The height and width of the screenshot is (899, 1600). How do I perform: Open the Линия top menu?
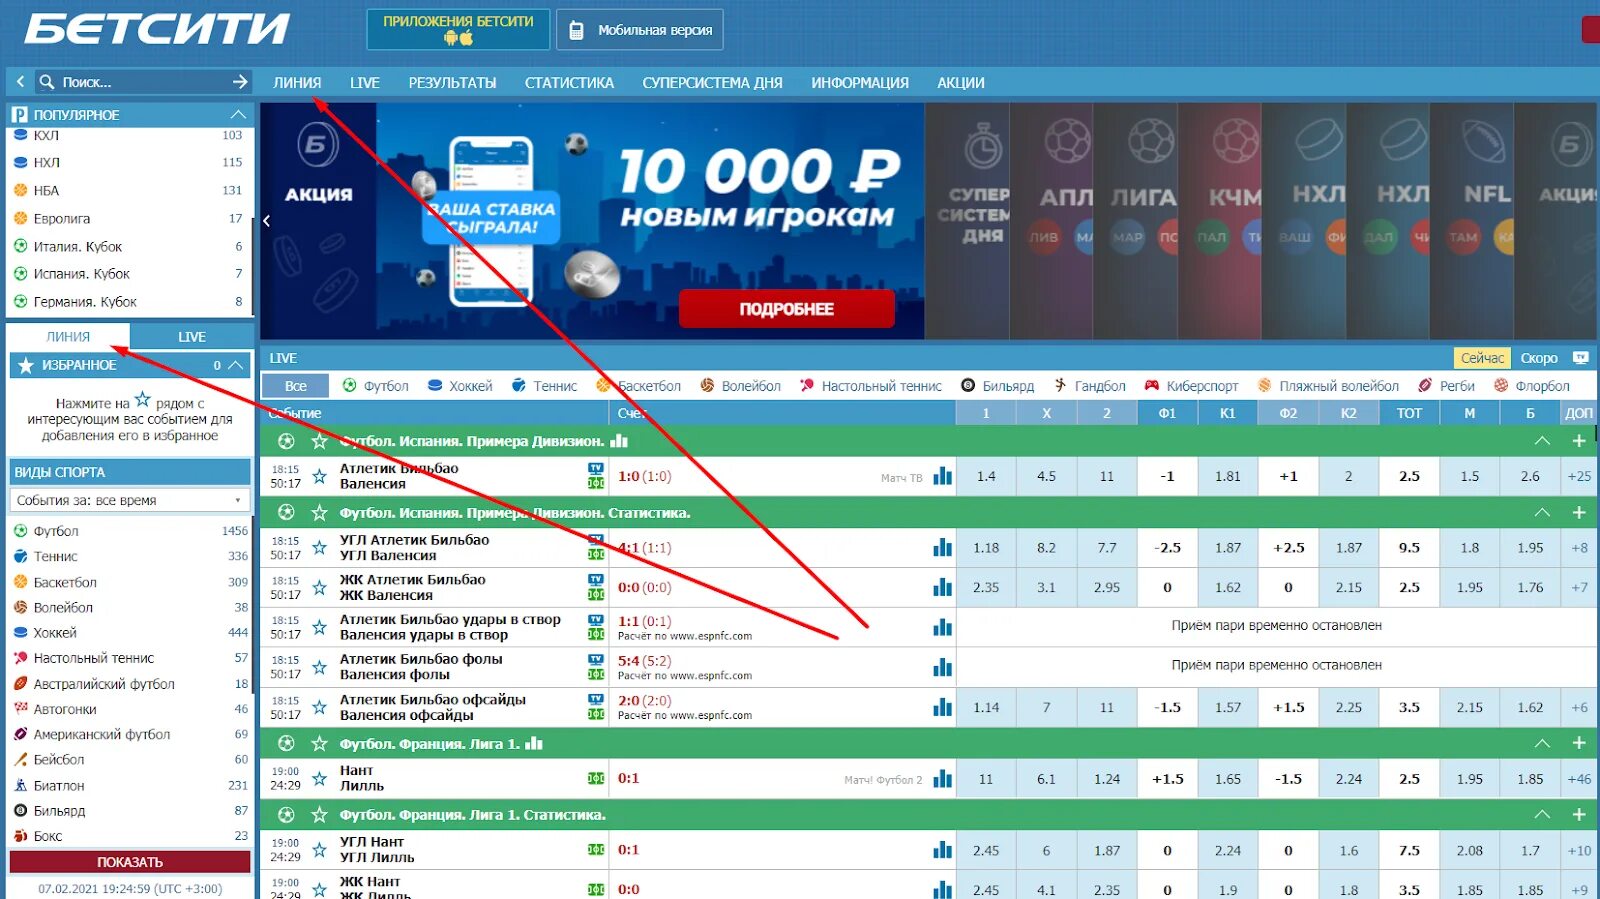point(297,83)
